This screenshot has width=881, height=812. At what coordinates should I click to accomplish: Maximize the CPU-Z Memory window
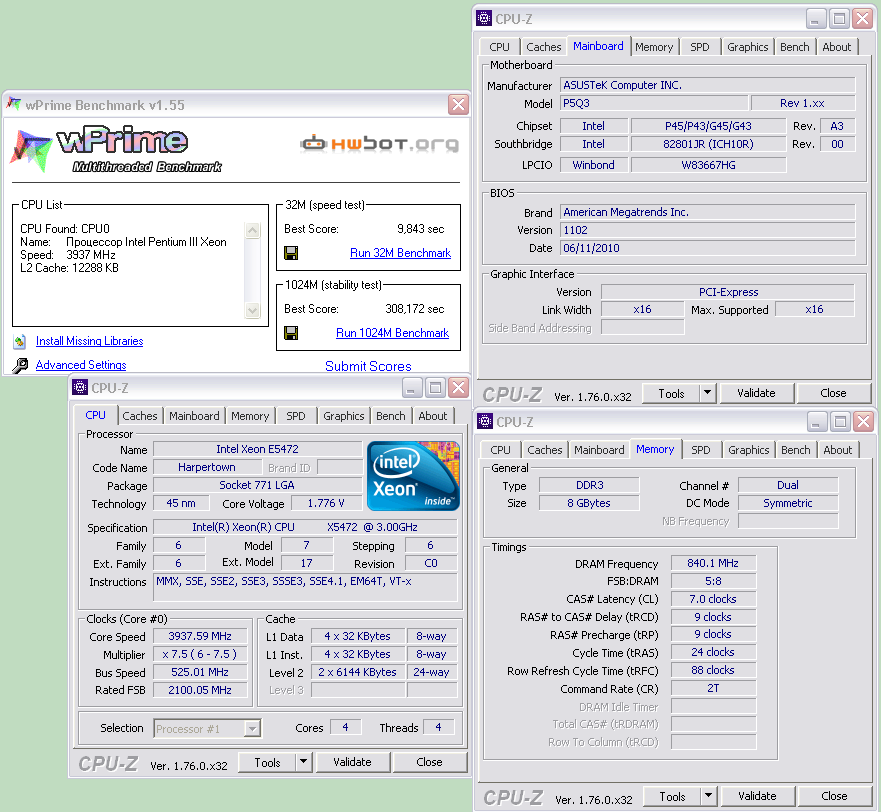(840, 421)
